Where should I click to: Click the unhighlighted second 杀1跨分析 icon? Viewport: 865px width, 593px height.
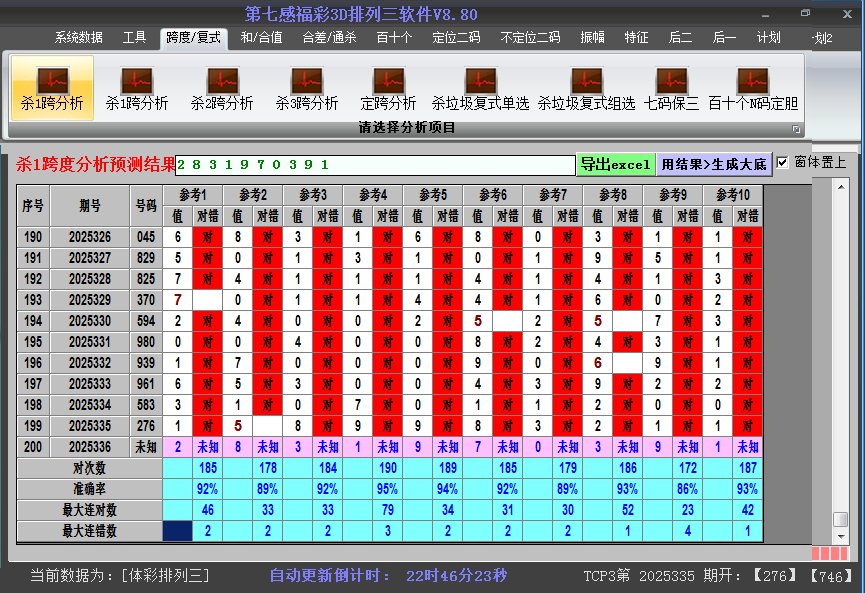point(137,81)
